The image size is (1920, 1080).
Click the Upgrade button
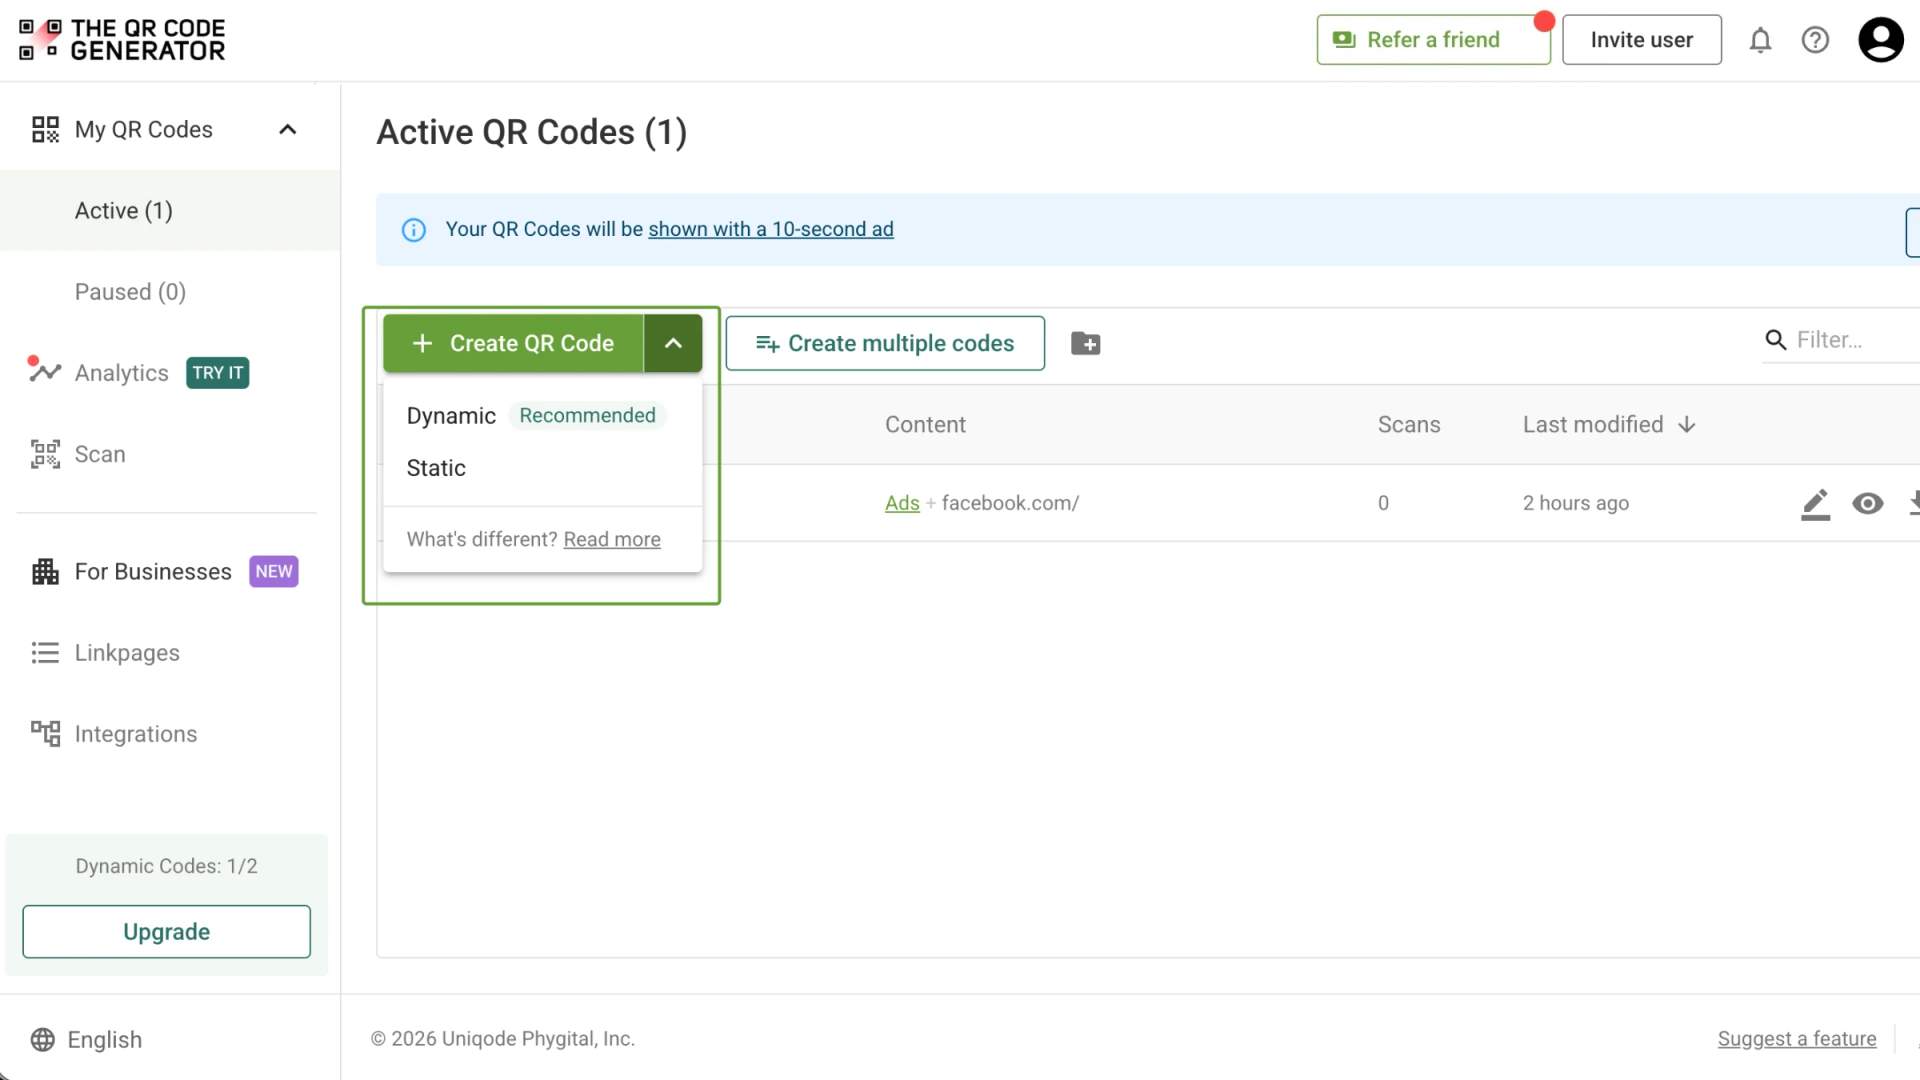166,932
